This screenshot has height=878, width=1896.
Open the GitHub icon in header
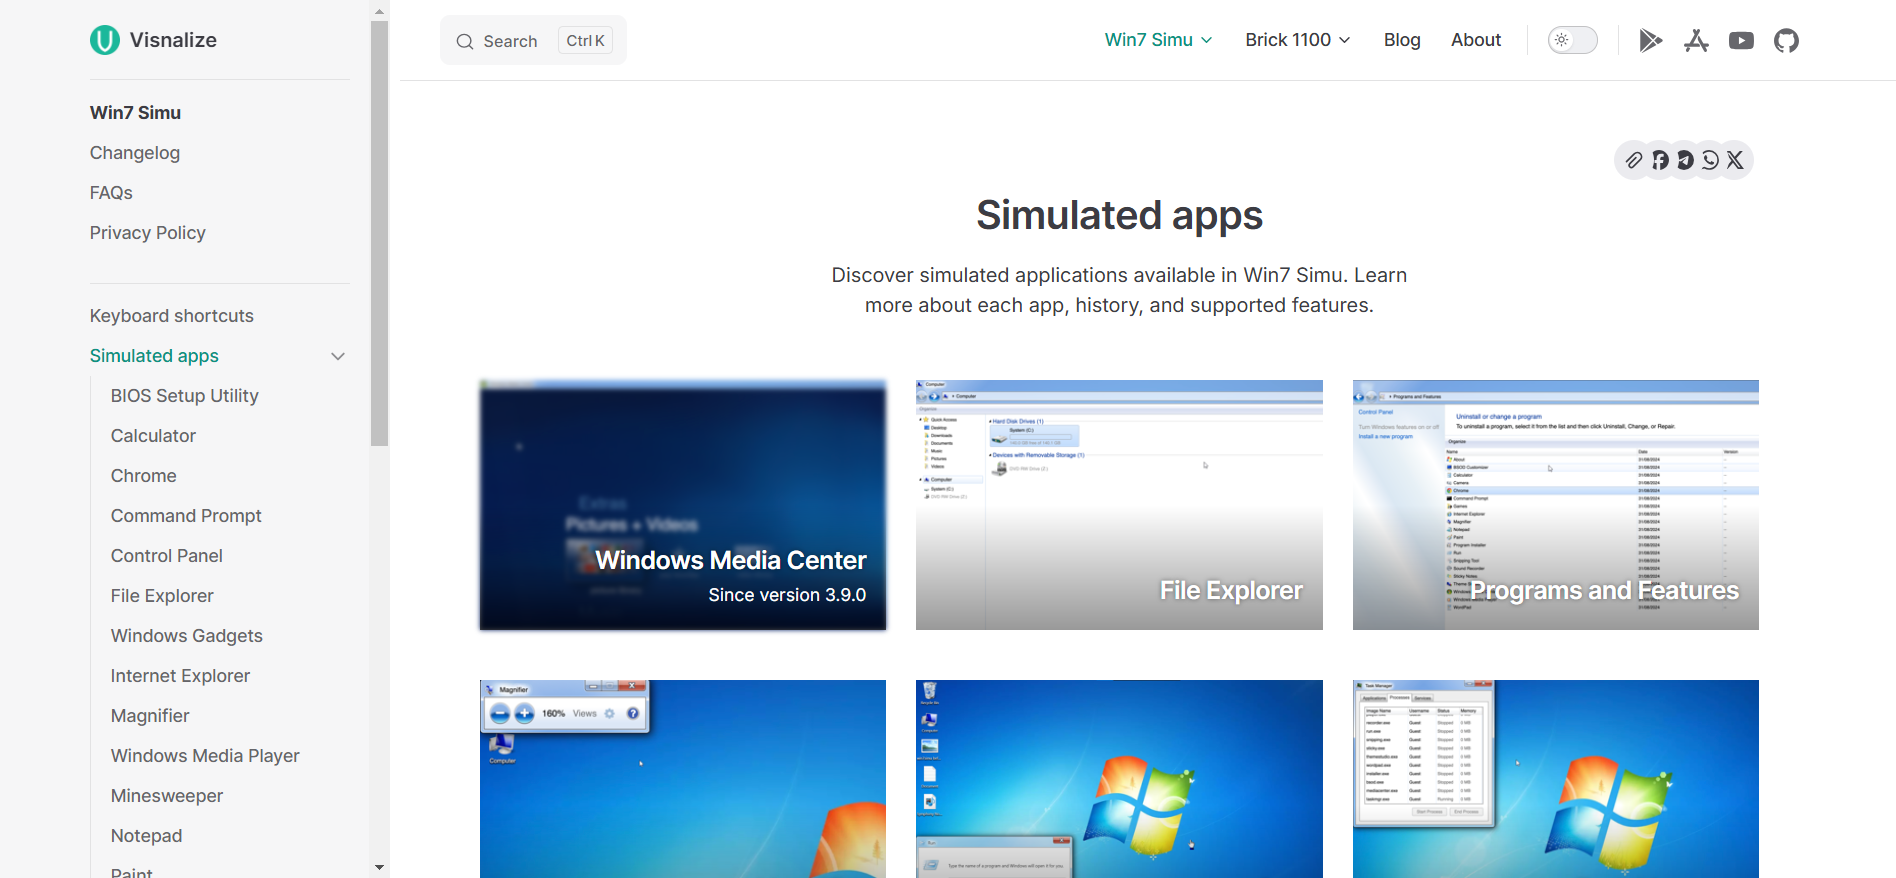point(1786,41)
